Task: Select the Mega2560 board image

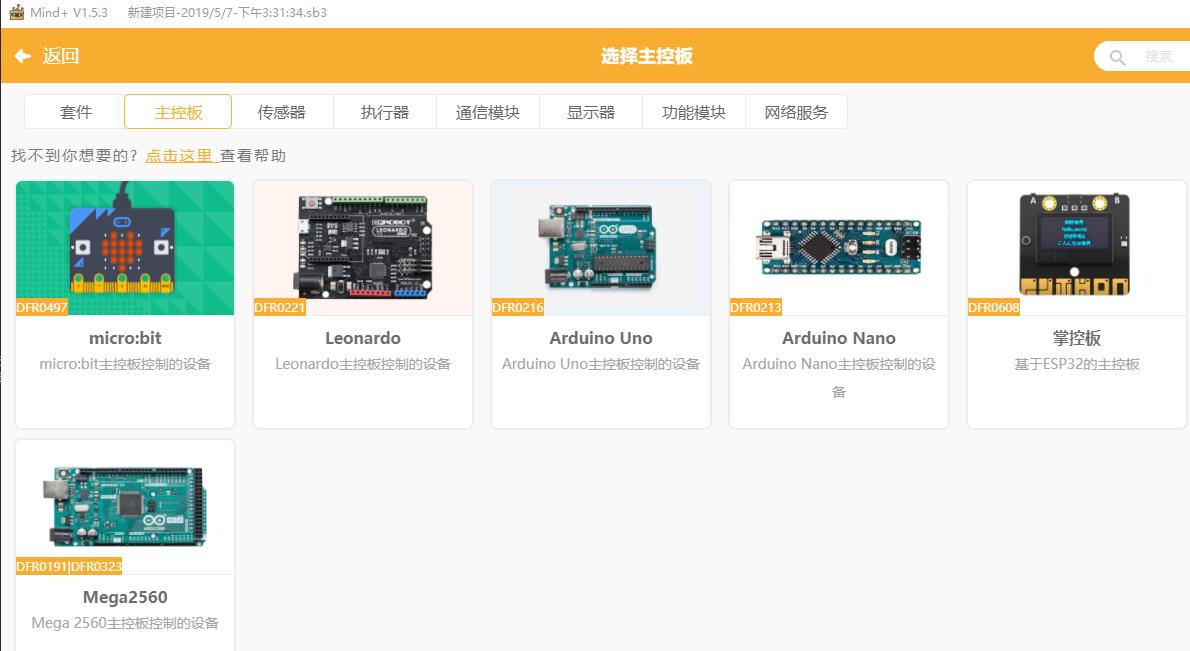Action: (125, 507)
